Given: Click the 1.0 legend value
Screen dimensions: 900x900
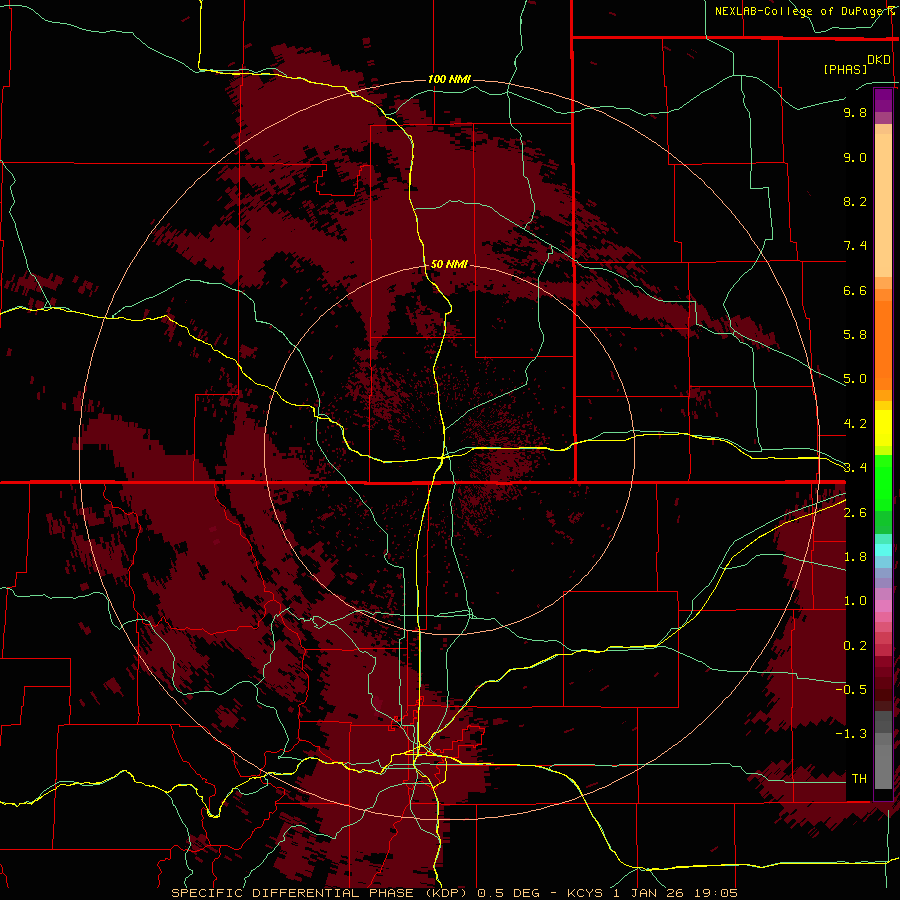Looking at the screenshot, I should coord(855,601).
